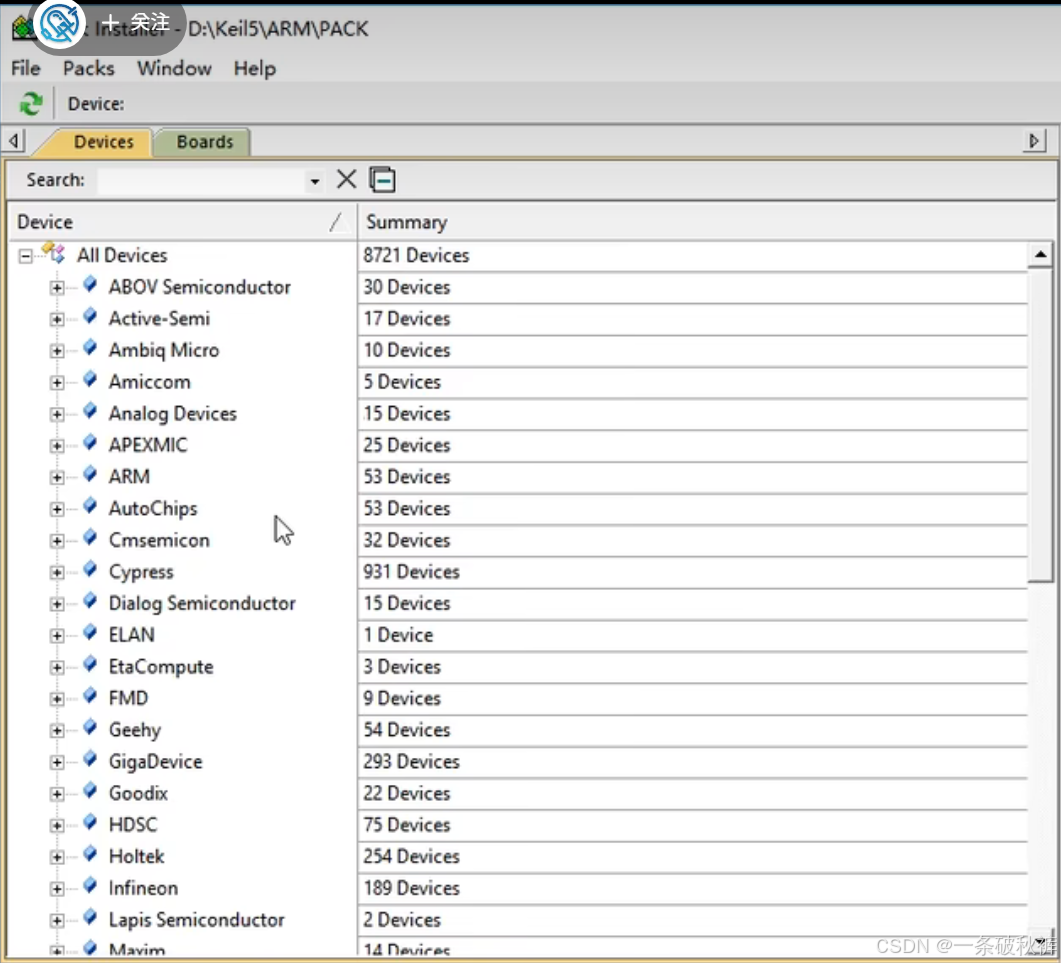
Task: Click the right tab scroll arrow
Action: click(1034, 141)
